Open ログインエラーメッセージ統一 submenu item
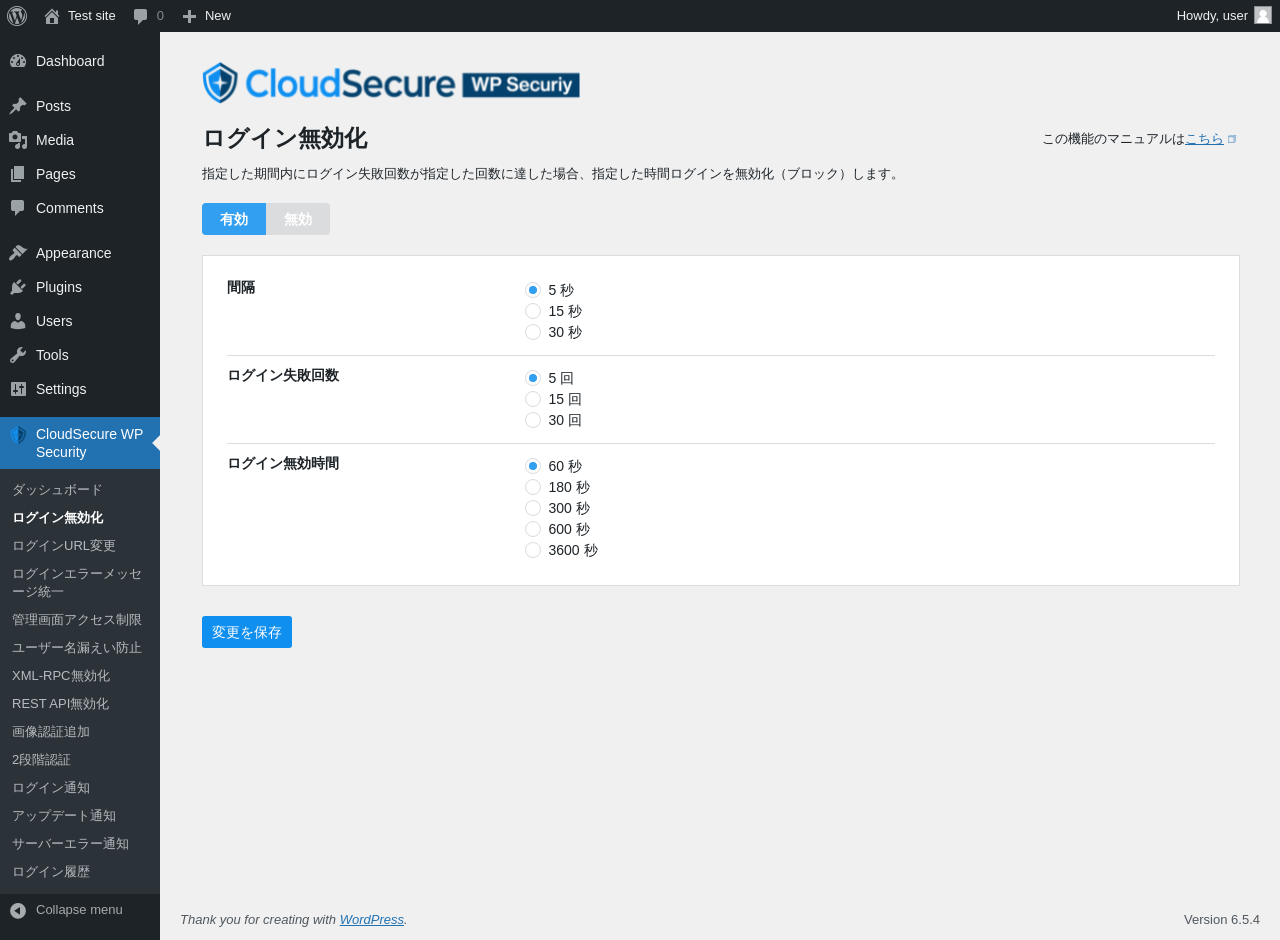Viewport: 1280px width, 940px height. click(x=80, y=583)
